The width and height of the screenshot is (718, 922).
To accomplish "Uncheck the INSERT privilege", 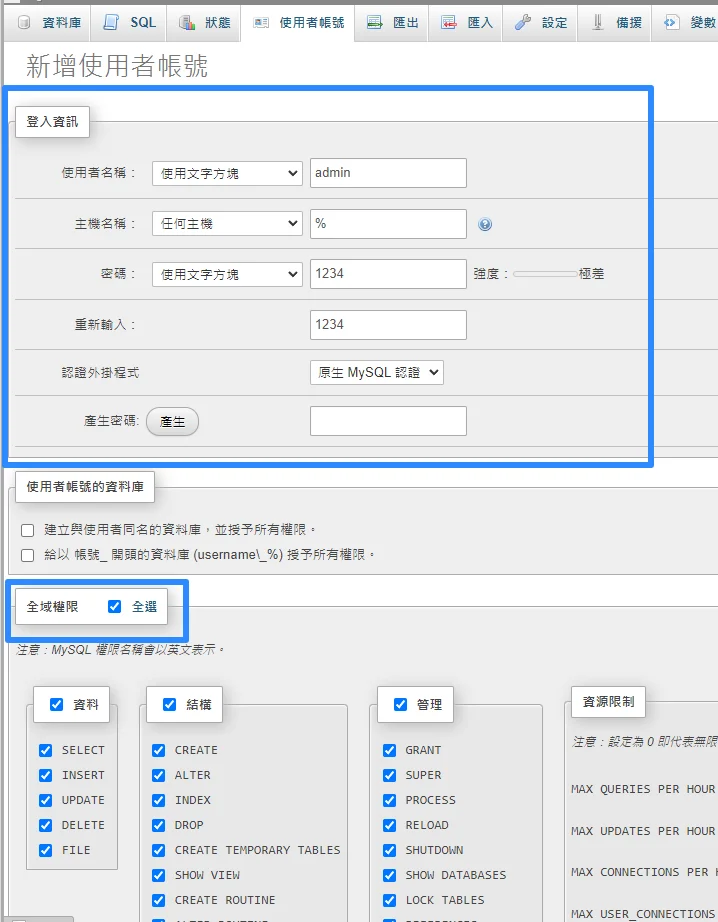I will (45, 775).
